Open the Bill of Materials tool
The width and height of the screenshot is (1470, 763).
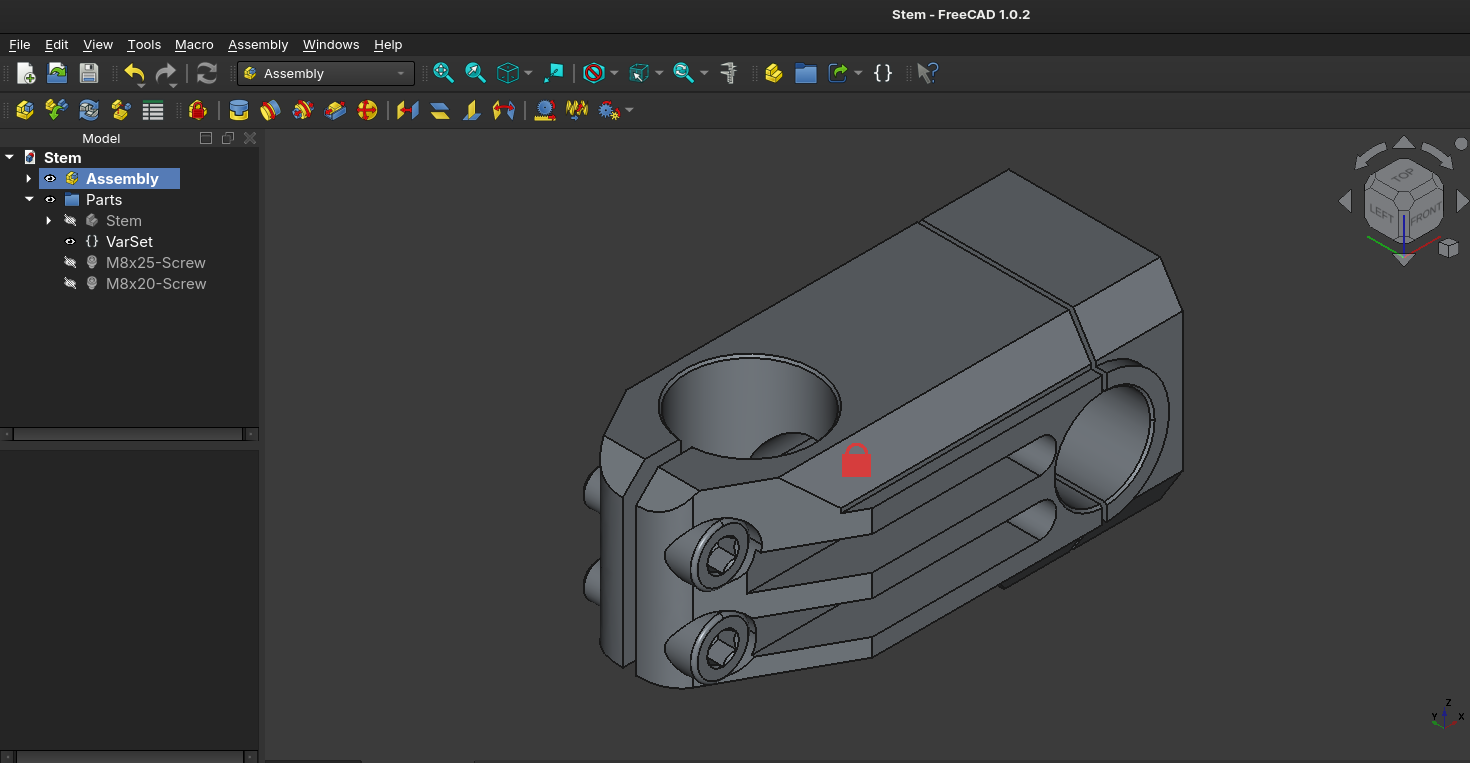(x=153, y=110)
